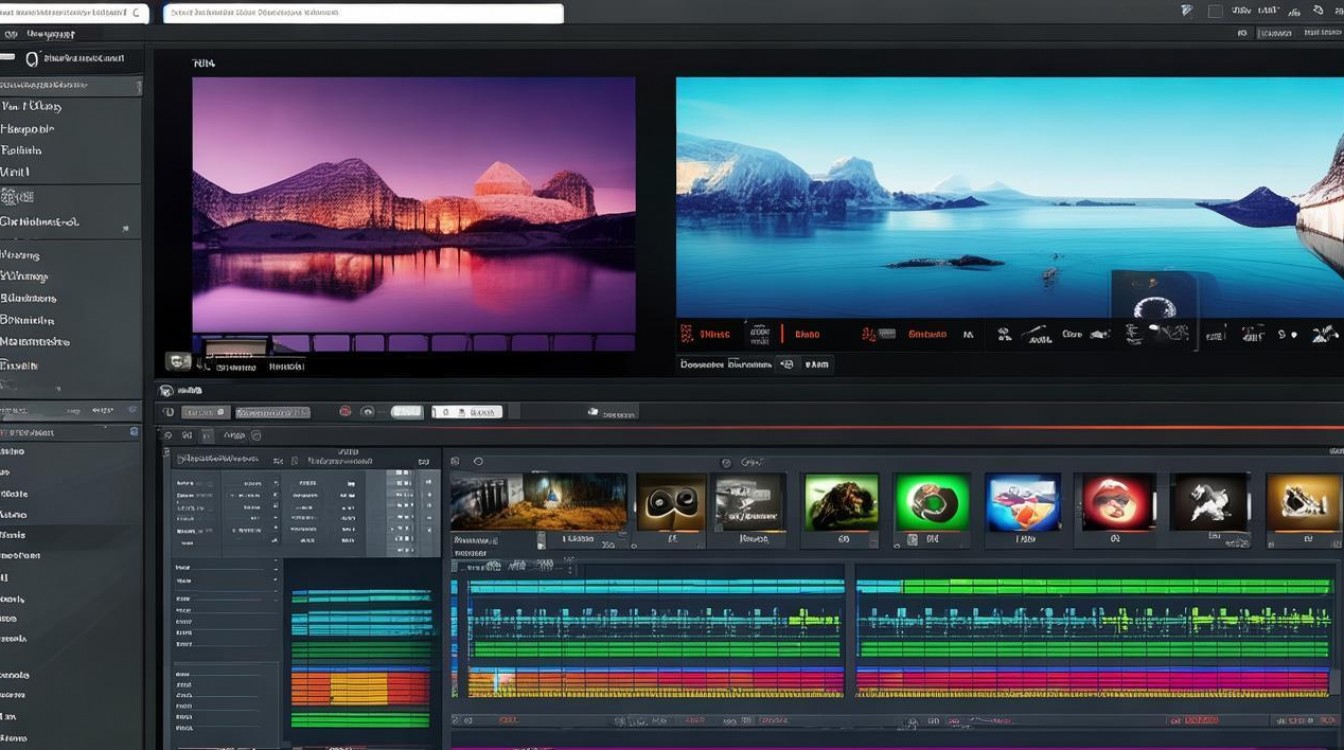The width and height of the screenshot is (1344, 750).
Task: Click the cyan clip on the top timeline track
Action: click(655, 587)
